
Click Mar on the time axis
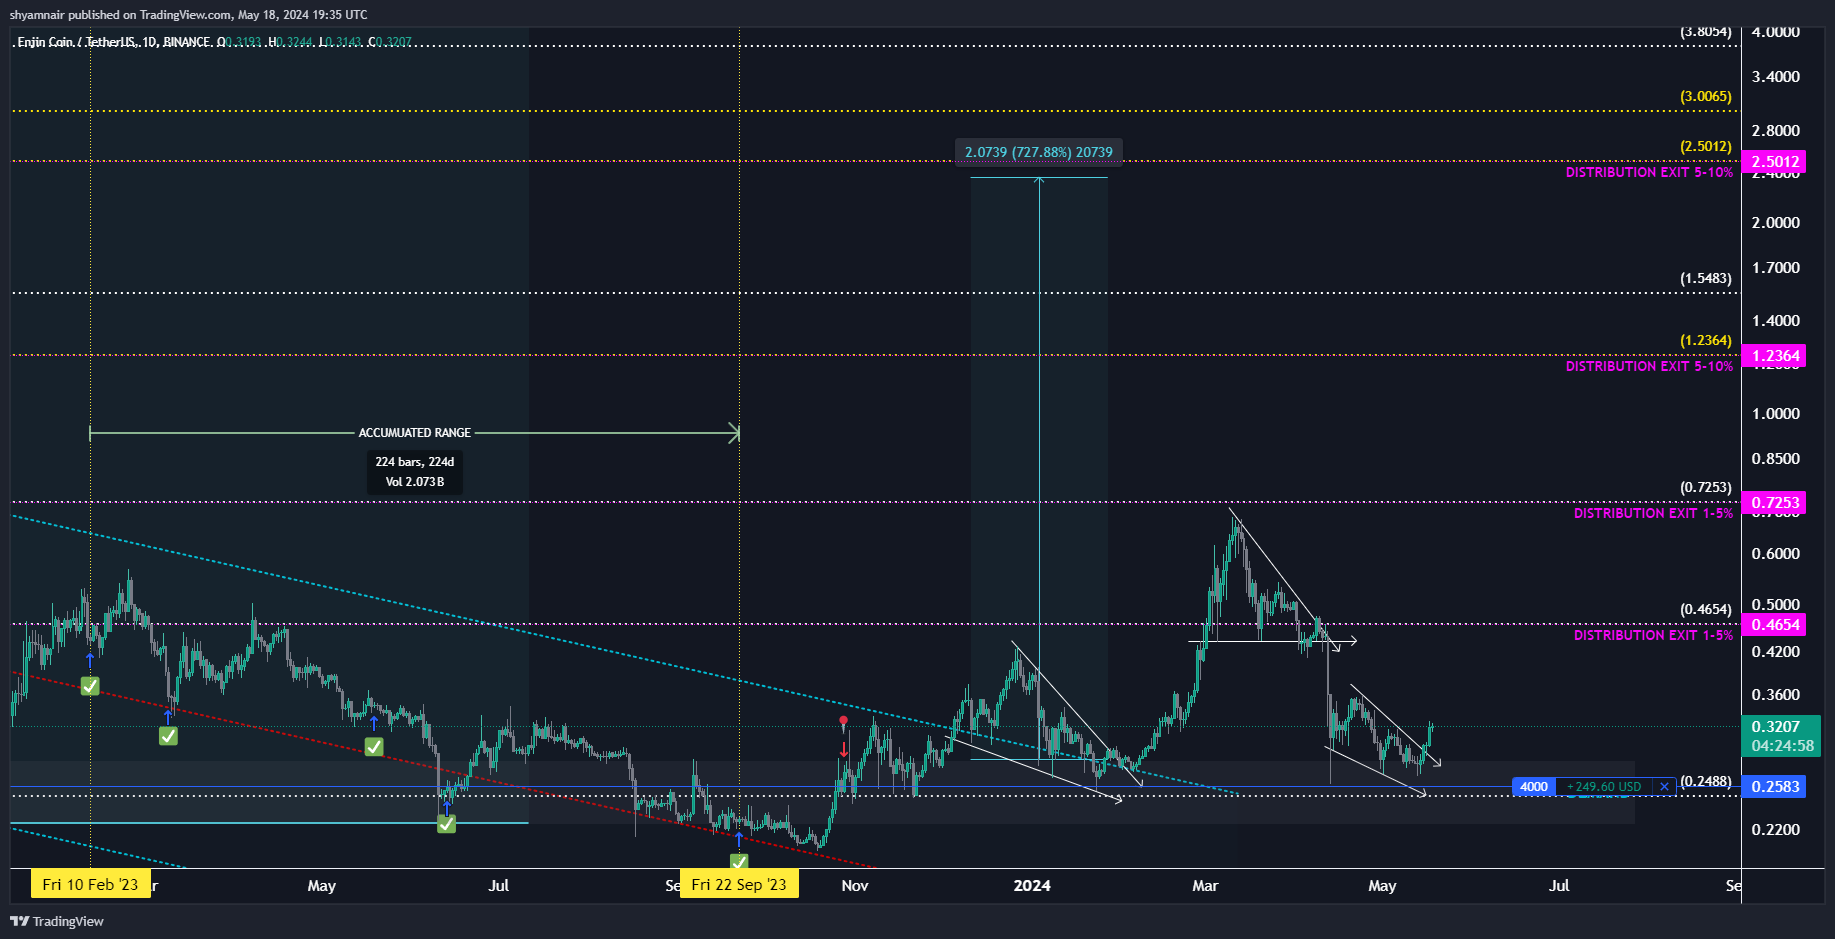(x=1205, y=886)
